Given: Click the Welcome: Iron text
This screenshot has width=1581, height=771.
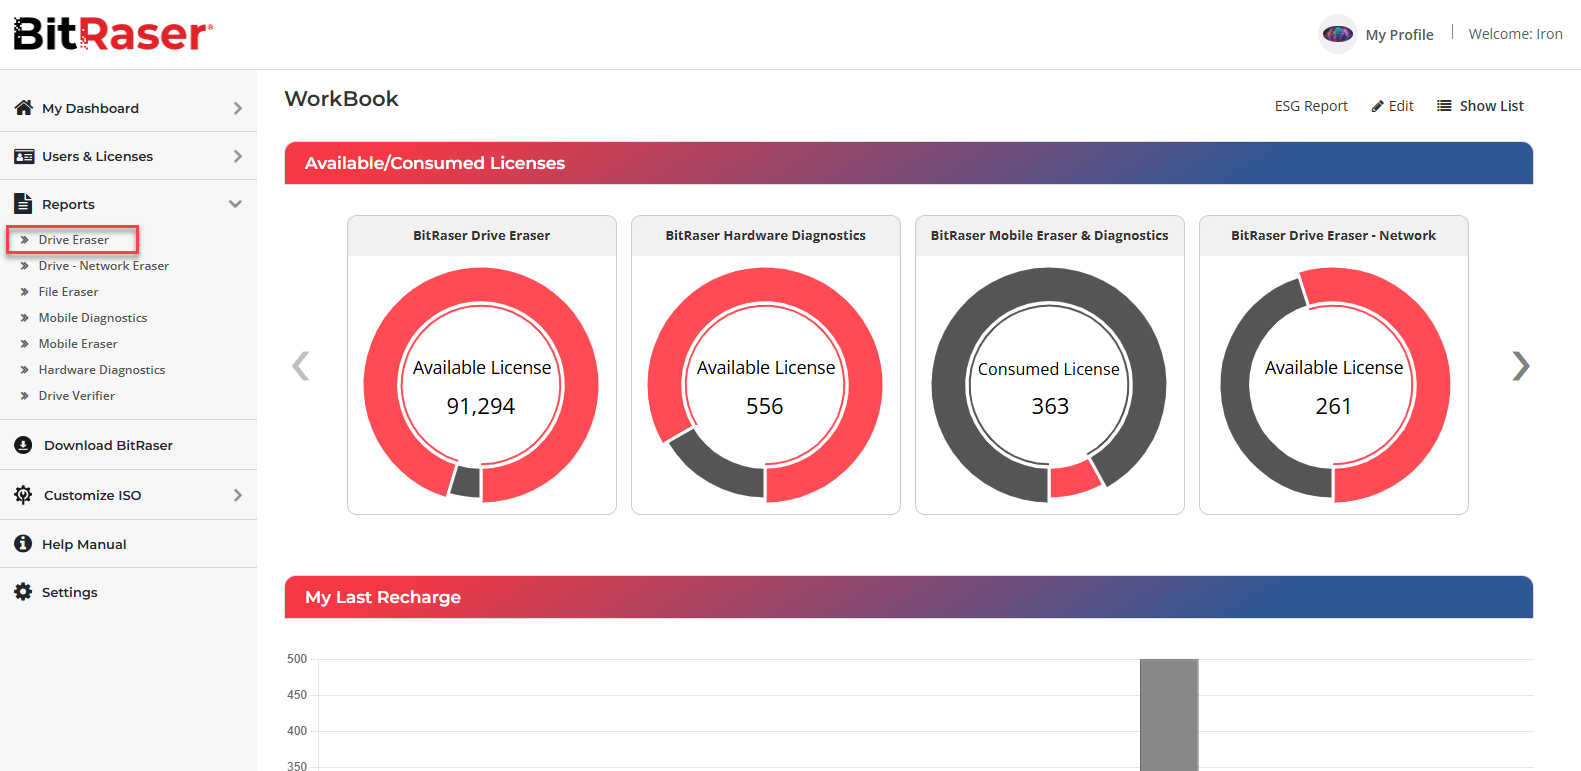Looking at the screenshot, I should [1515, 34].
